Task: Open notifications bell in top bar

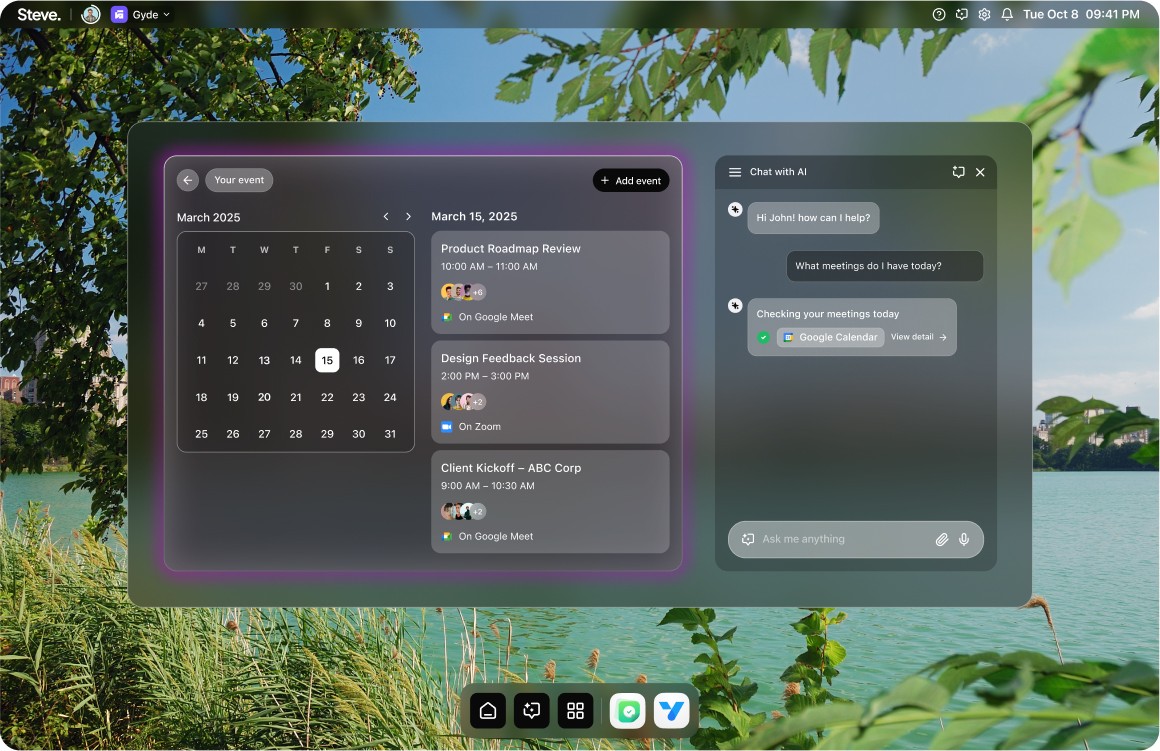Action: pyautogui.click(x=1007, y=14)
